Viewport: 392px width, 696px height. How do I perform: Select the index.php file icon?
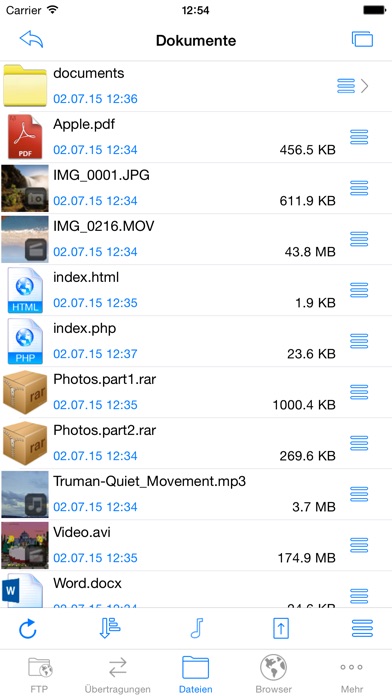25,341
